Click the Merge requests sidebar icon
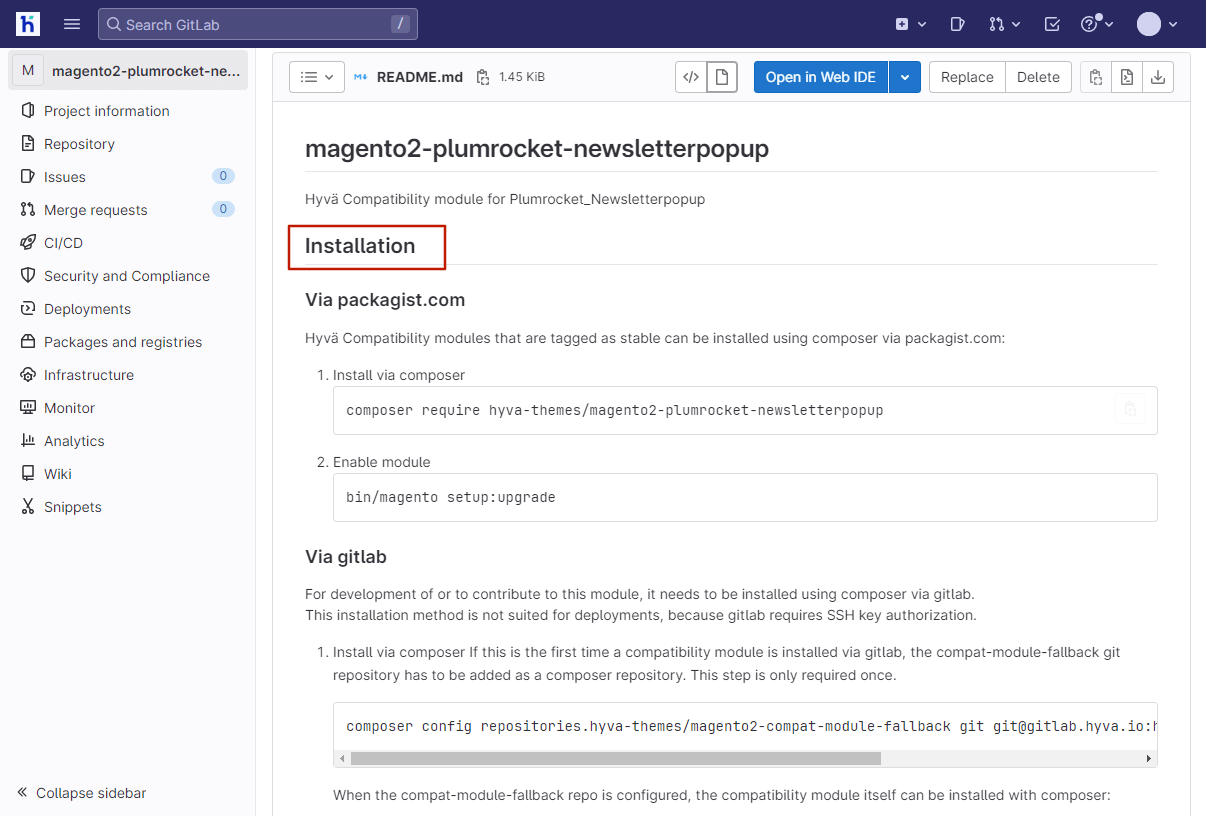 pyautogui.click(x=28, y=210)
